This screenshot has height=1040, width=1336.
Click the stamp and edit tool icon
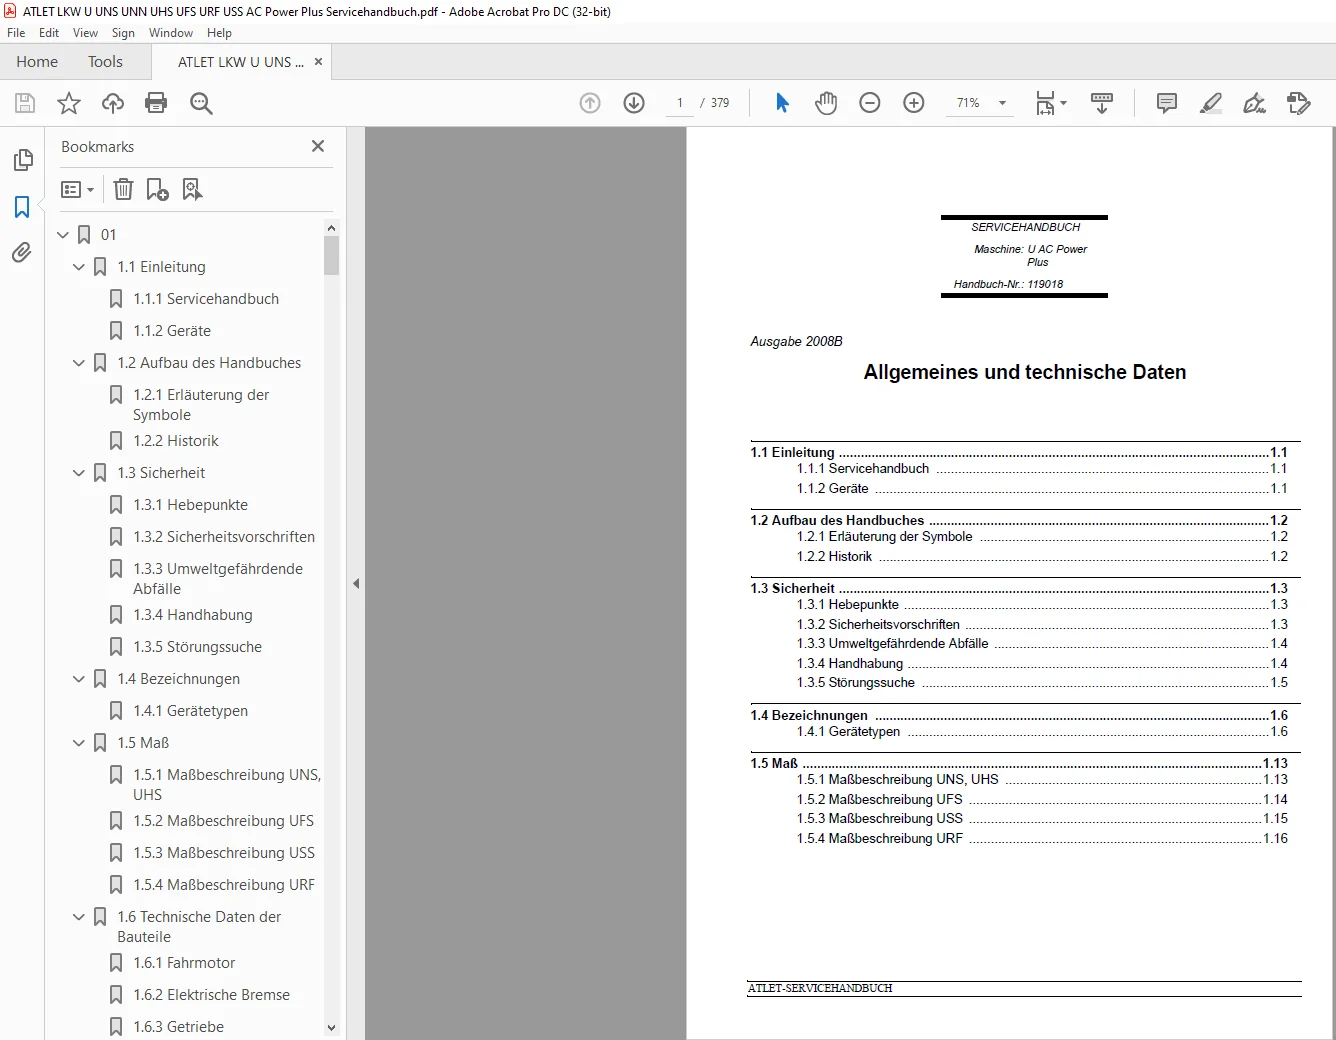coord(1298,103)
